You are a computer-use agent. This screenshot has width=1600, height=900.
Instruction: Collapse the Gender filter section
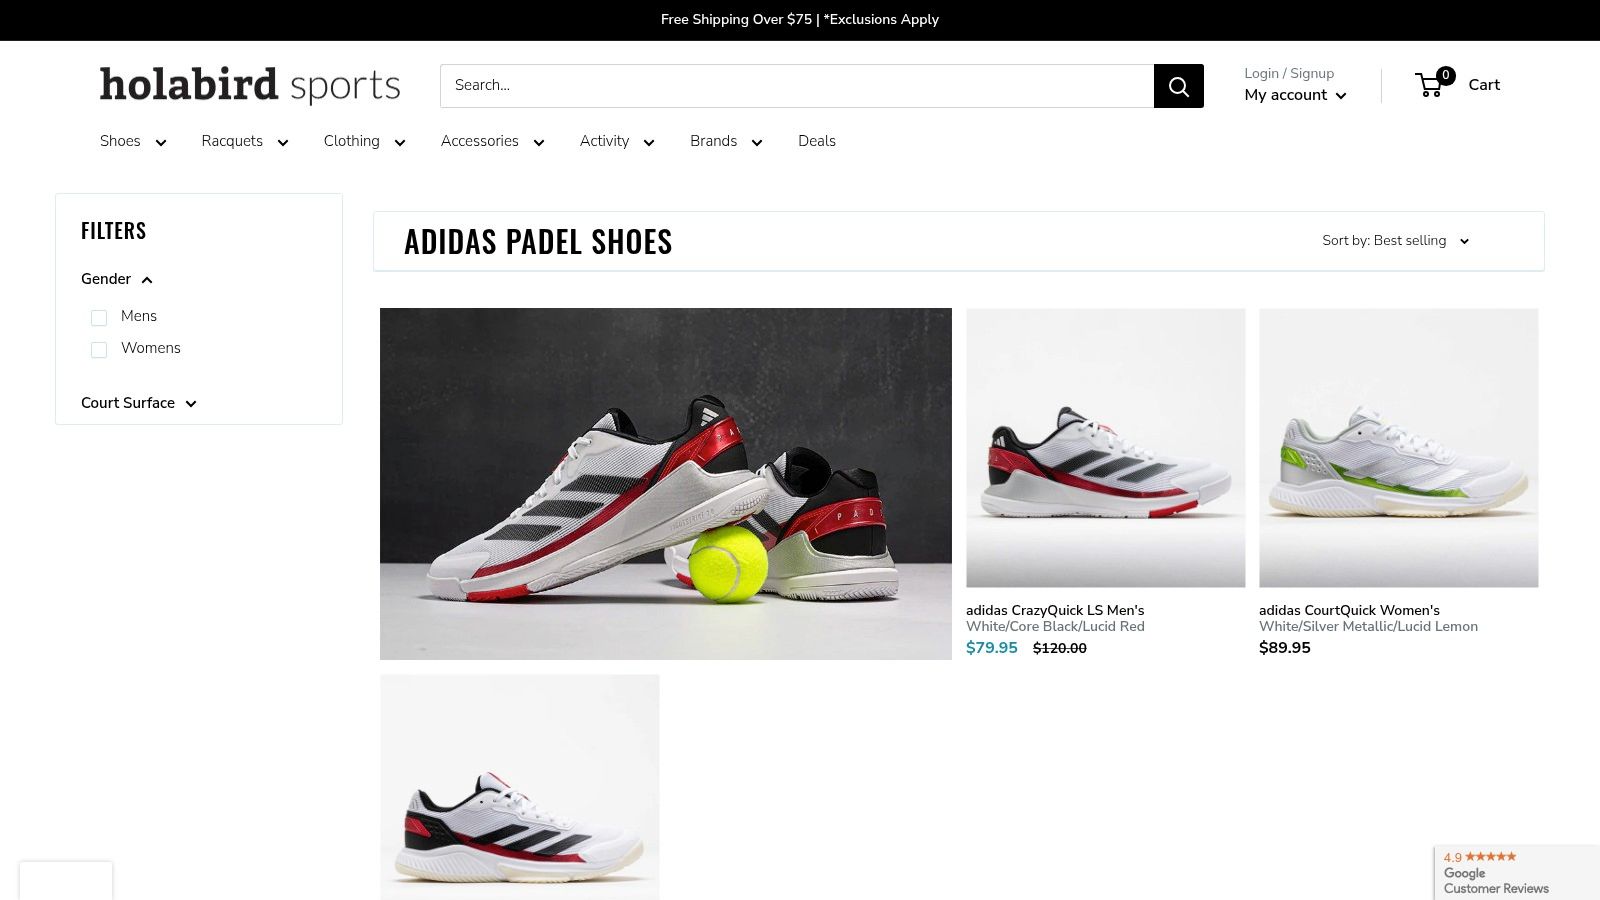[x=117, y=279]
